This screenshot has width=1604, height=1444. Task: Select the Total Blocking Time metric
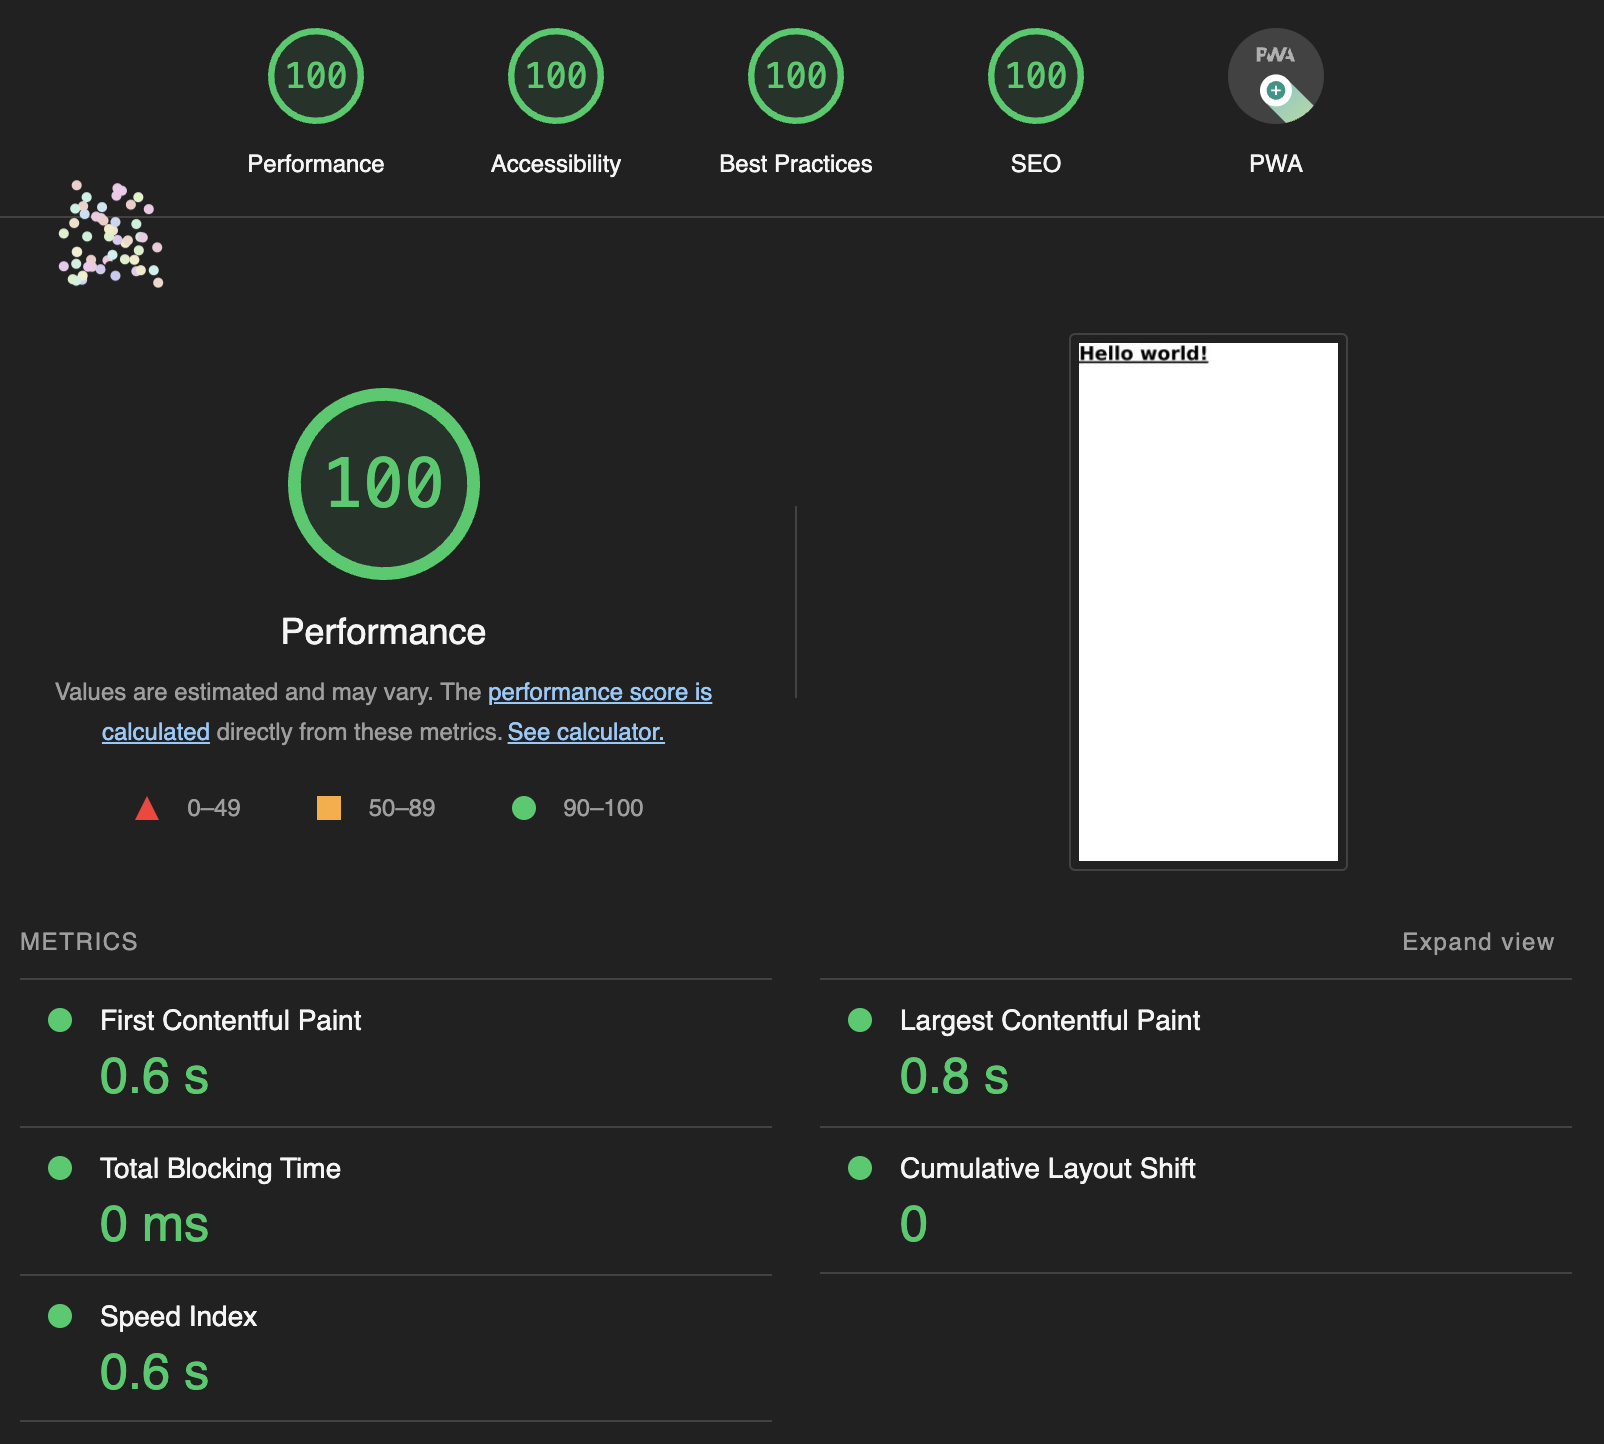click(219, 1168)
